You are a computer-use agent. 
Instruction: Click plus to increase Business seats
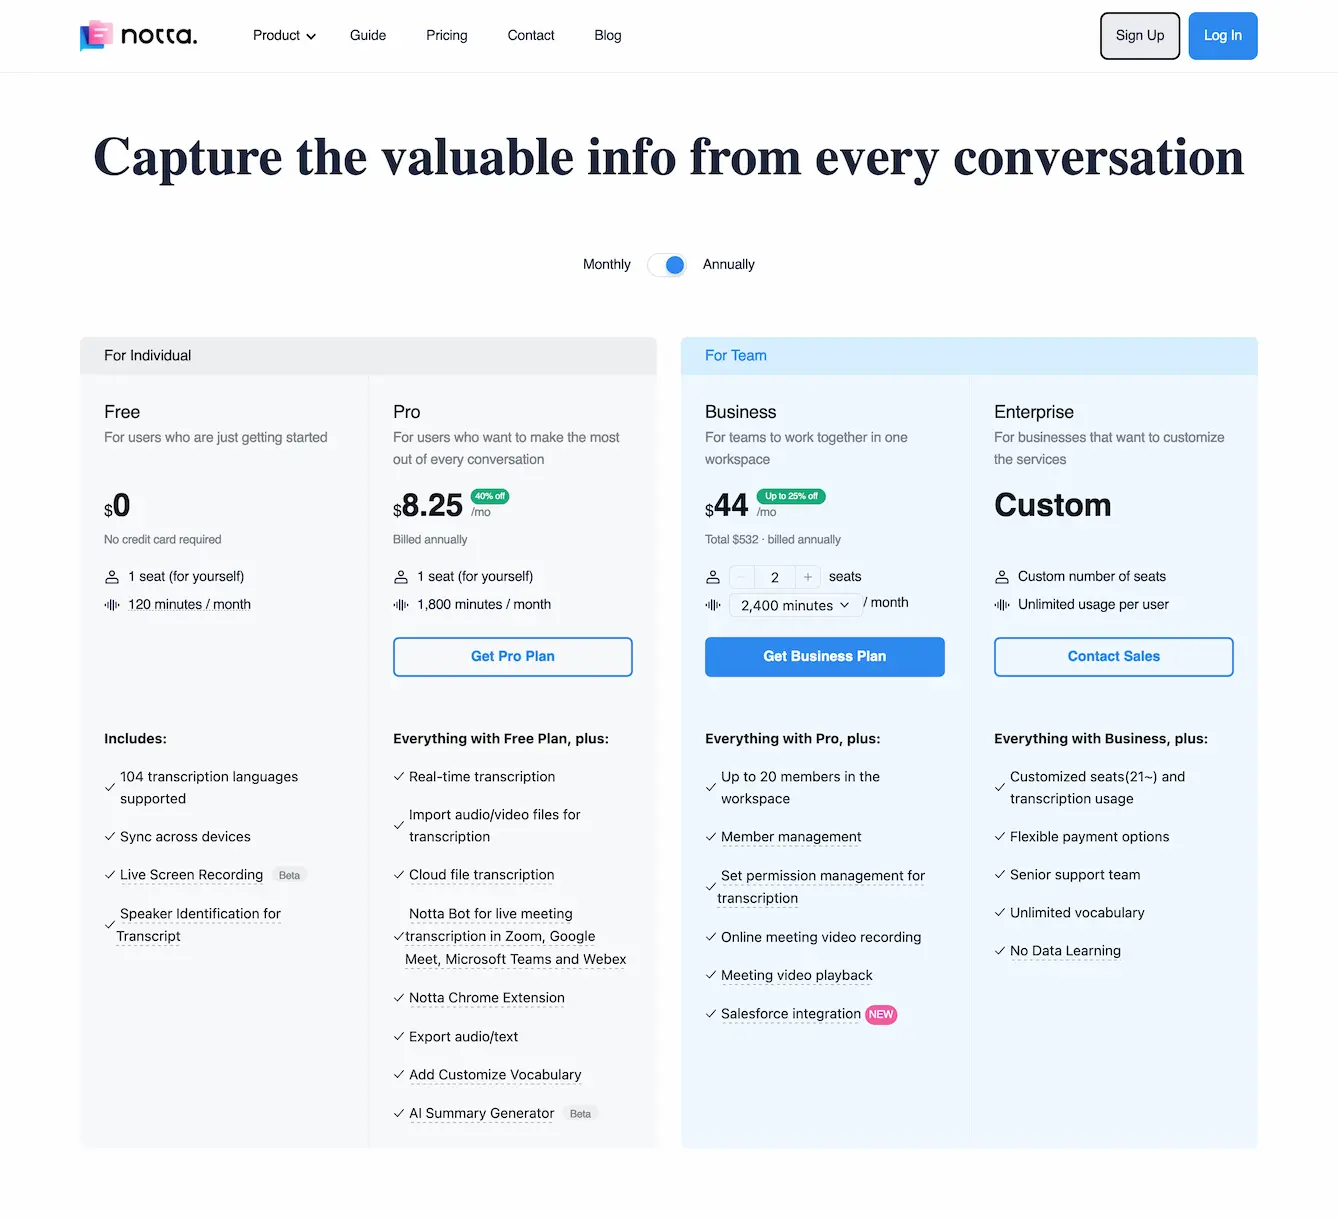click(x=807, y=577)
